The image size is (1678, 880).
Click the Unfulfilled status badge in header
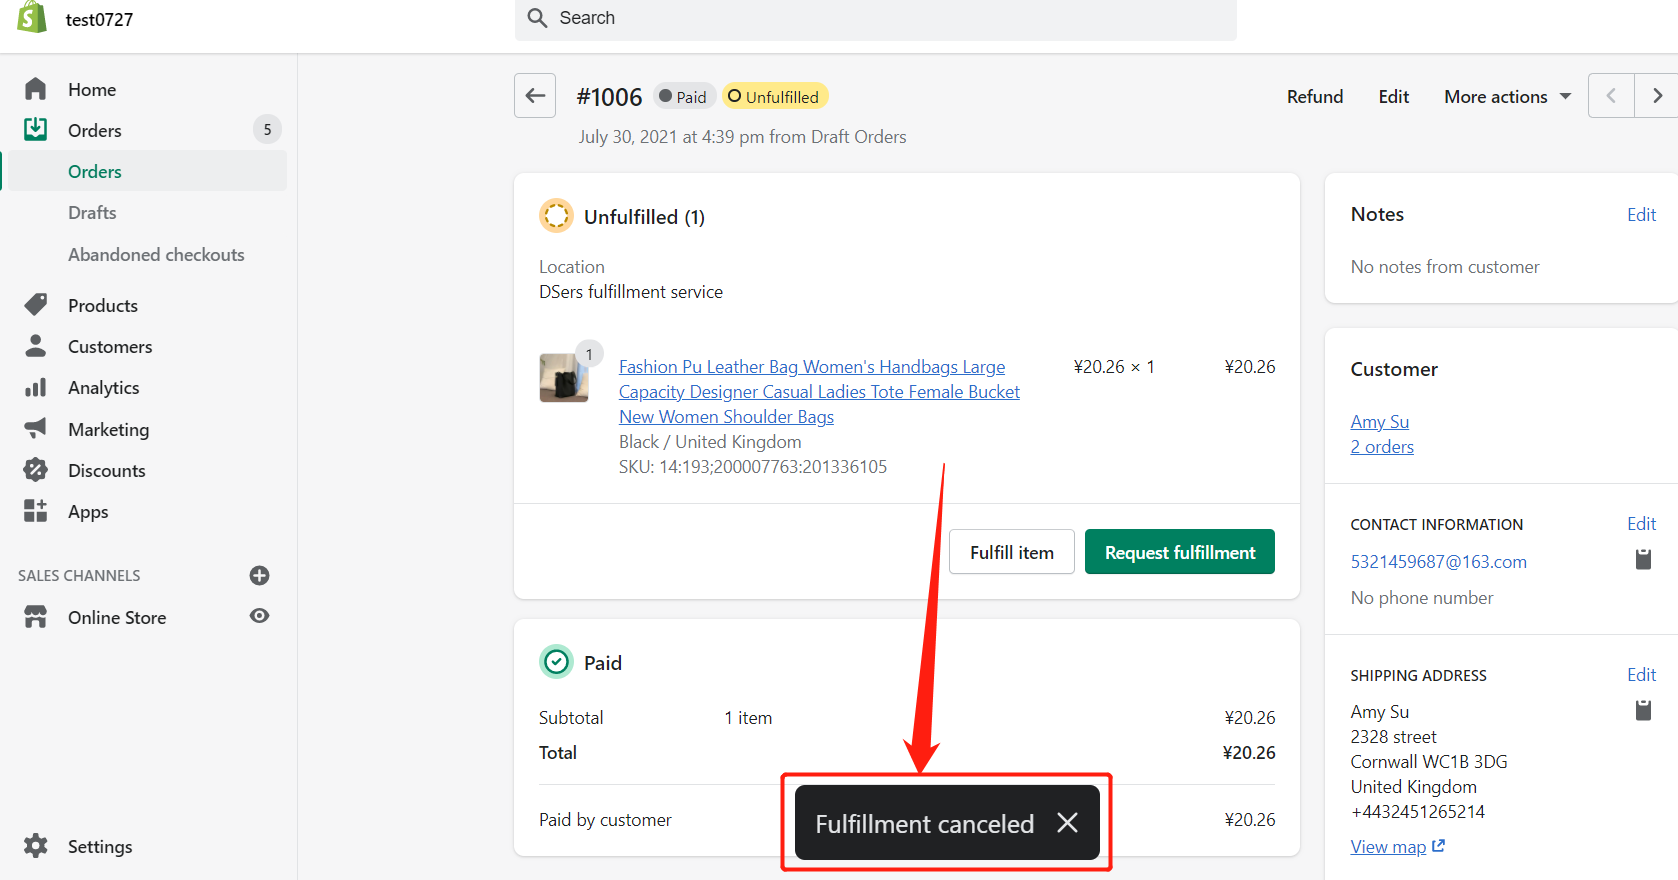pos(775,97)
